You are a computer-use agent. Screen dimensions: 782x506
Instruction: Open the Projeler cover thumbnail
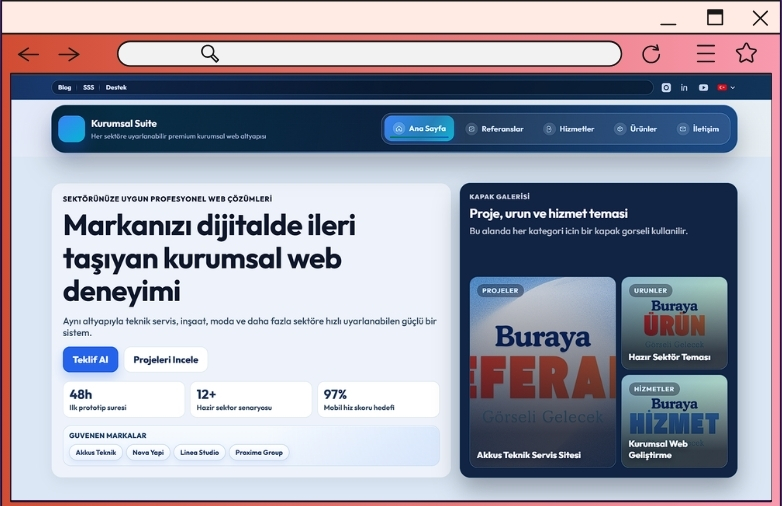coord(543,372)
